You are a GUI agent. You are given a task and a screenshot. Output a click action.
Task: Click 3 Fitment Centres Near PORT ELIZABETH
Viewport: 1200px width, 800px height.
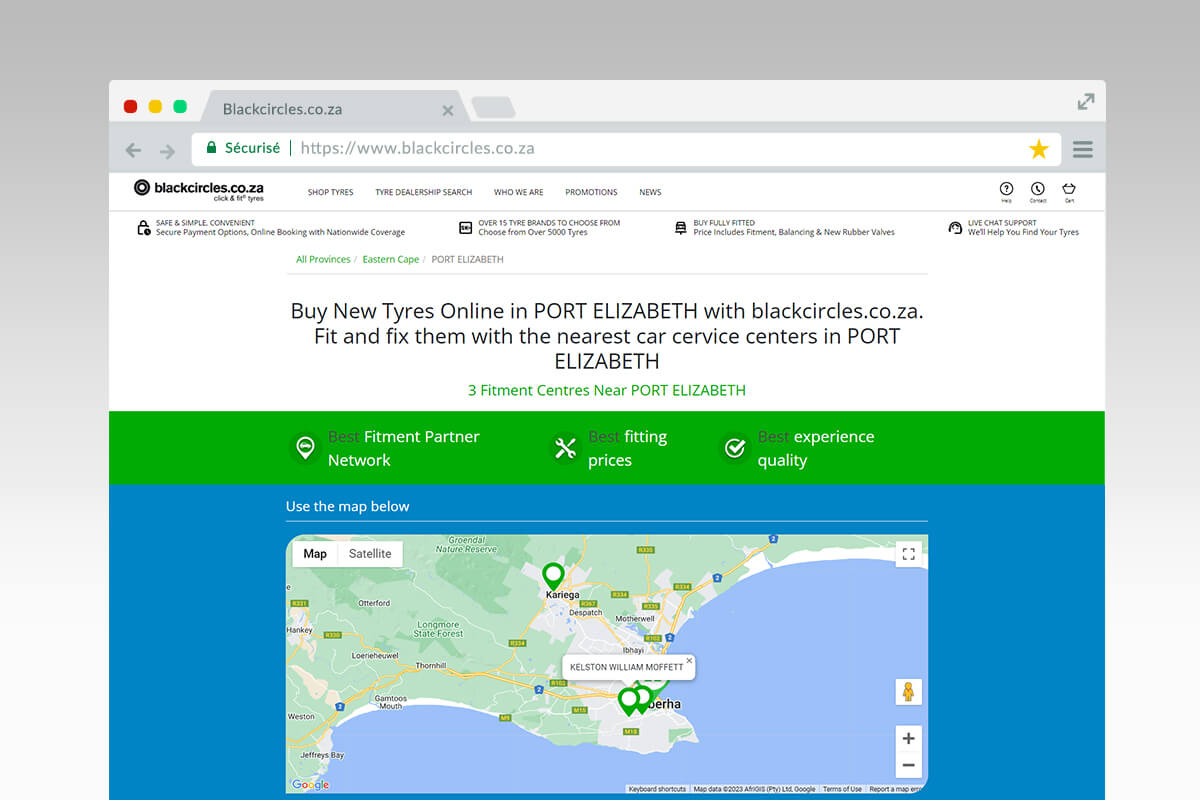click(x=607, y=390)
